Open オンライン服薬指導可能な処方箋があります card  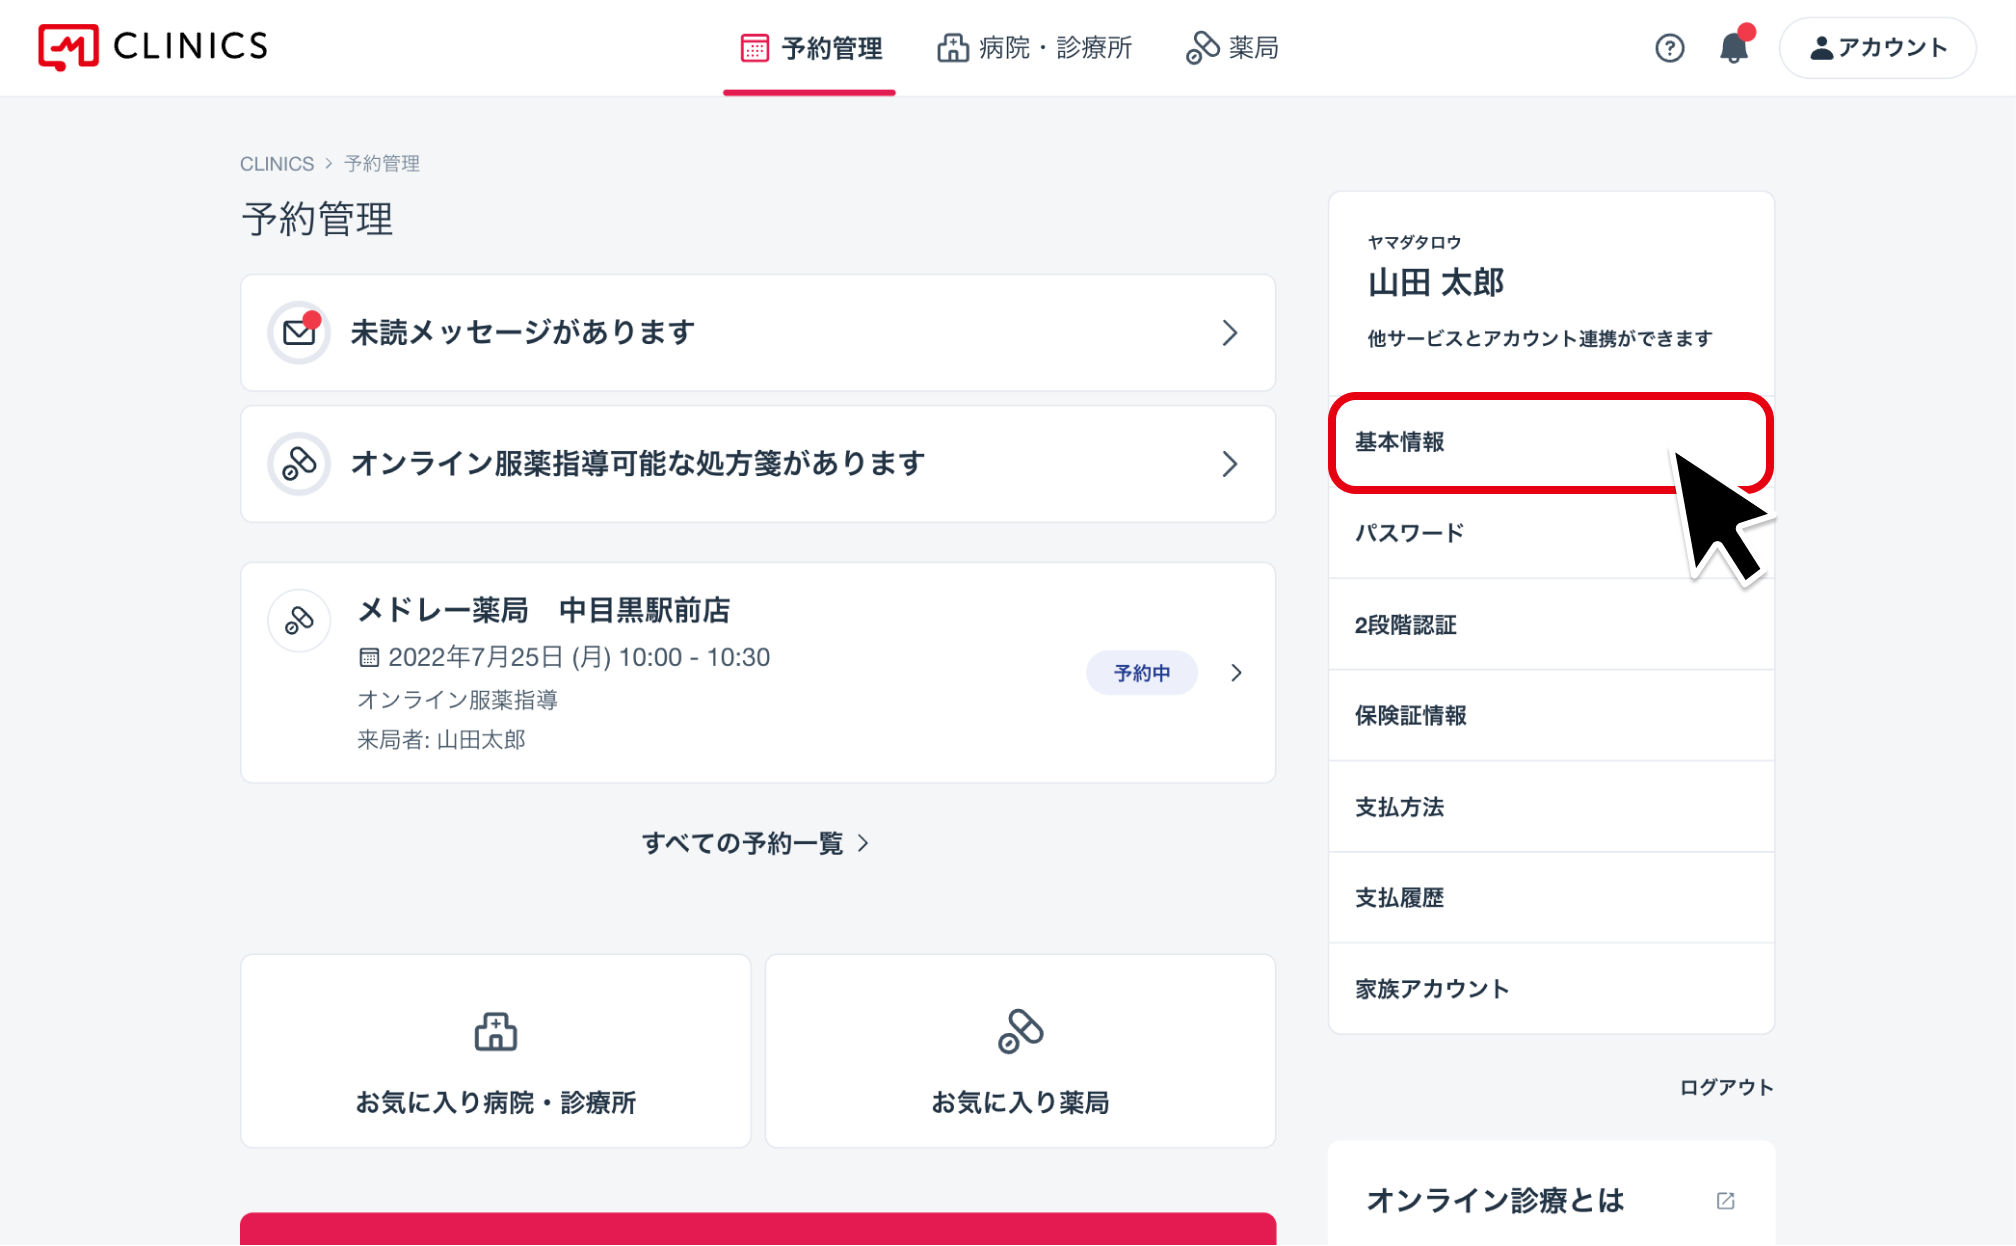pyautogui.click(x=758, y=464)
